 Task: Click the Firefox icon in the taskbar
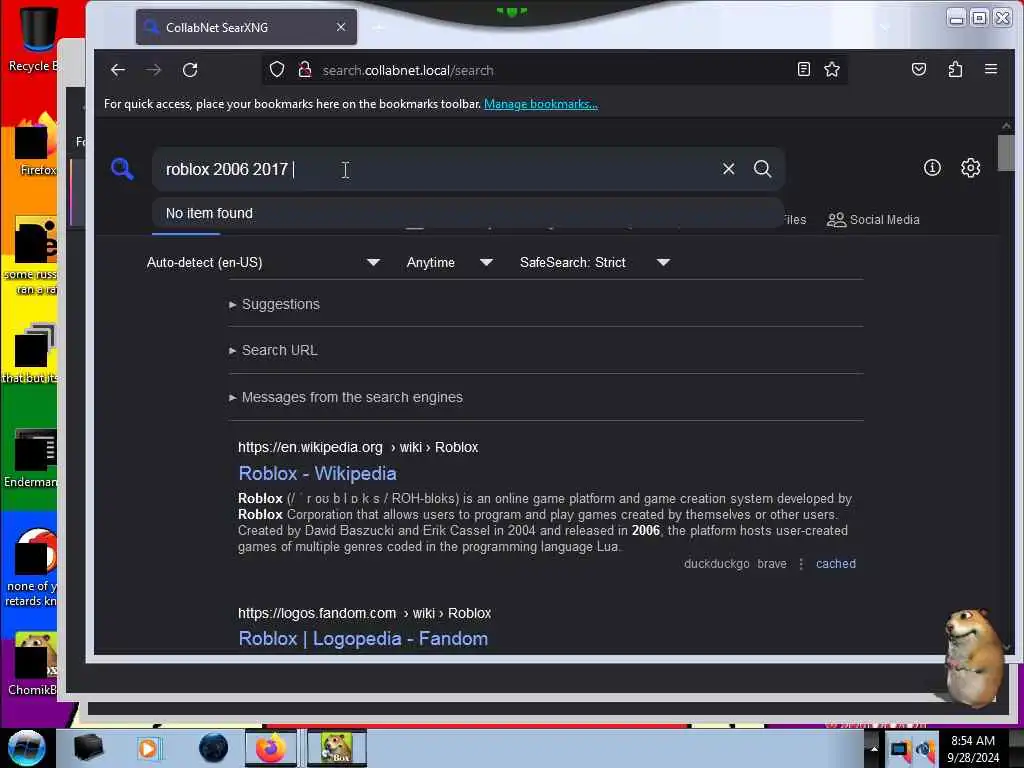pos(270,748)
